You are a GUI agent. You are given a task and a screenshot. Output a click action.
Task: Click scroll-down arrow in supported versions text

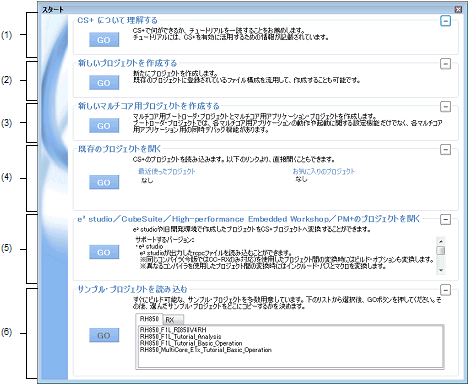[x=441, y=270]
